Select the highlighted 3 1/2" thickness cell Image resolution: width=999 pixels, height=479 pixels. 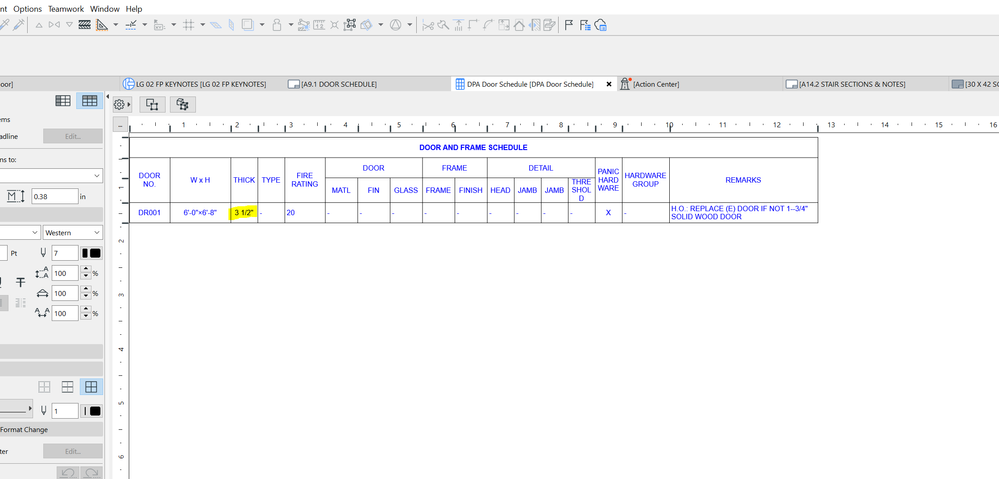244,213
